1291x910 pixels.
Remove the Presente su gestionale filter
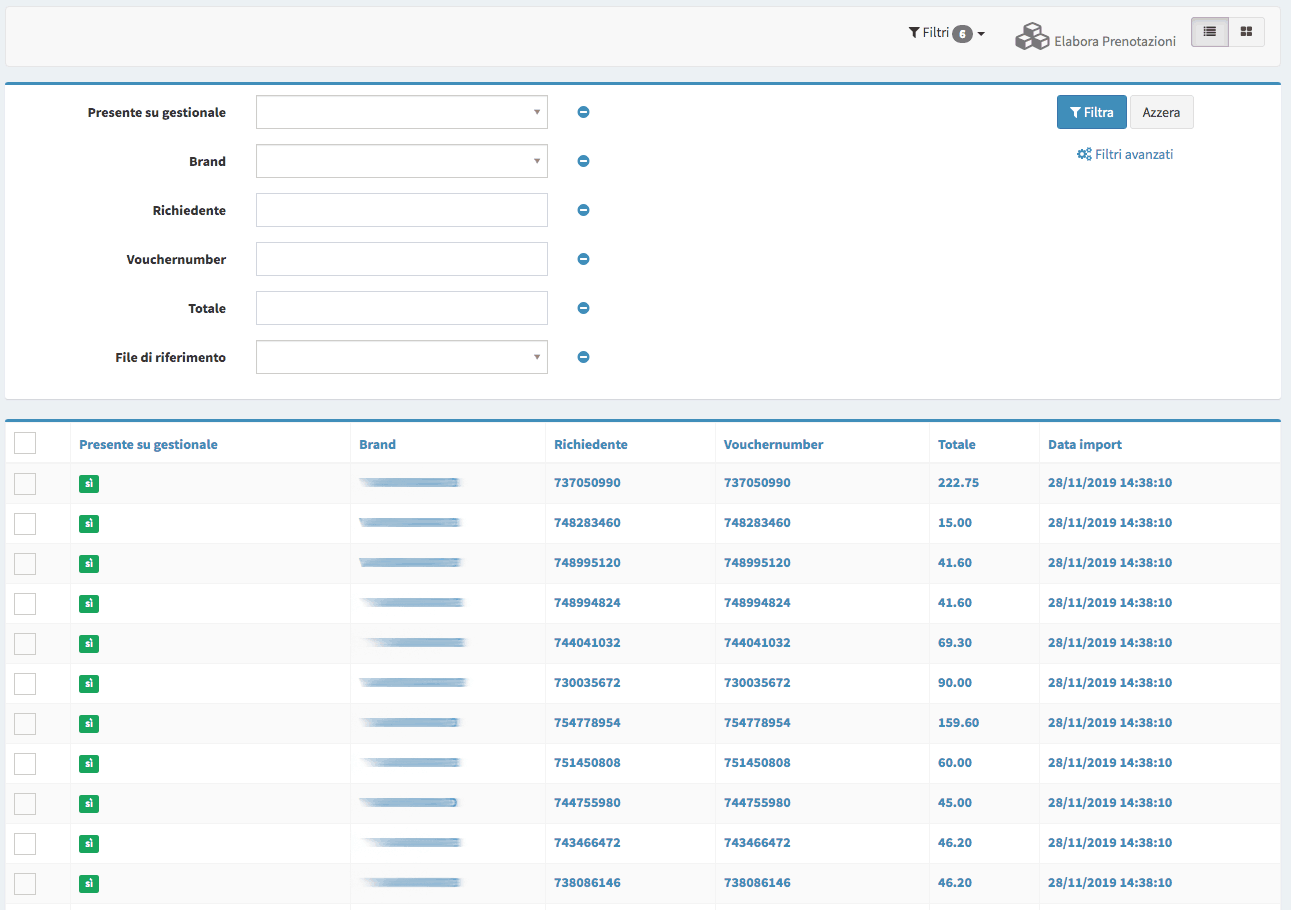point(583,112)
